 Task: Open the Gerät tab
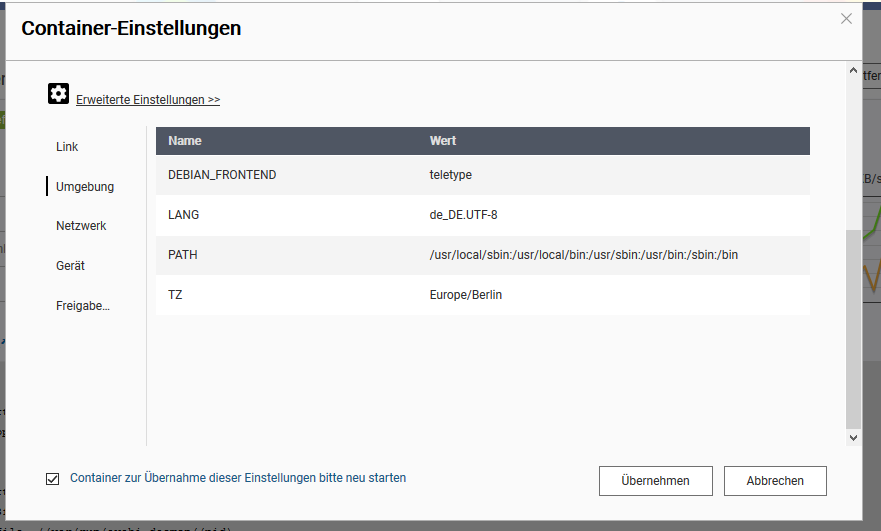coord(70,266)
